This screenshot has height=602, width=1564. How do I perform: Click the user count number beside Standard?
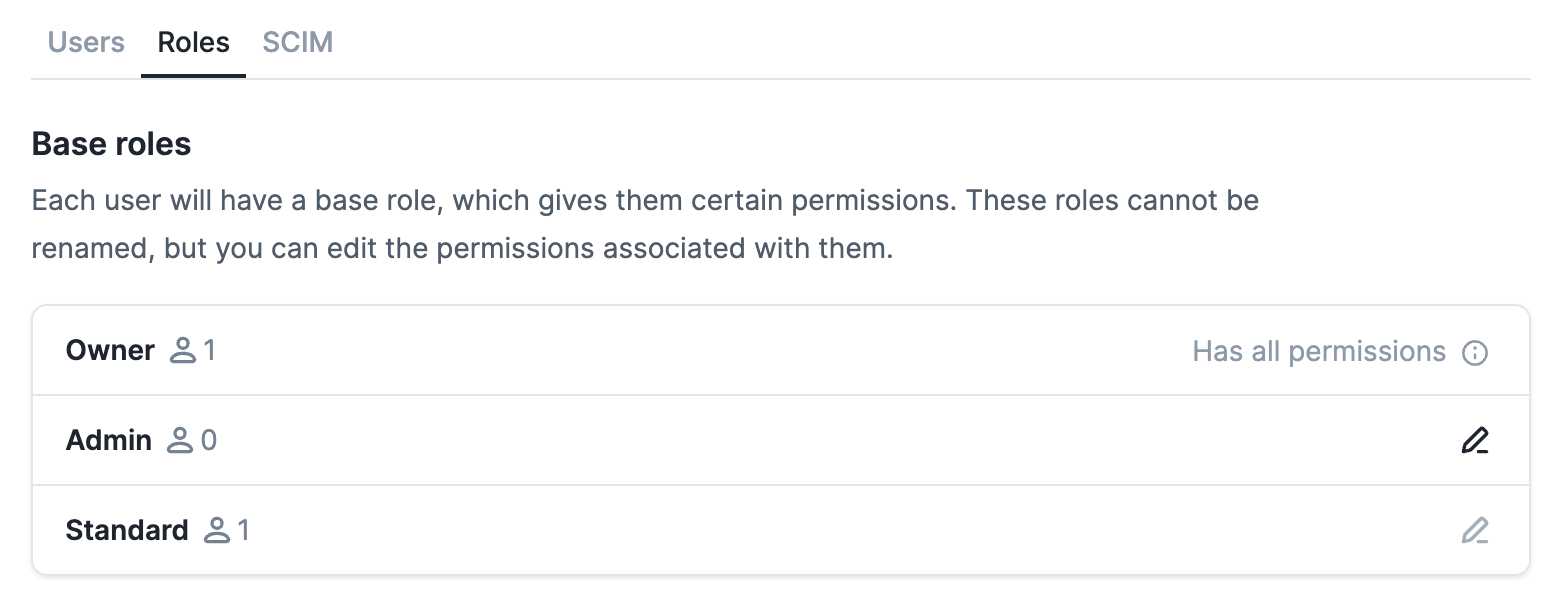(243, 530)
